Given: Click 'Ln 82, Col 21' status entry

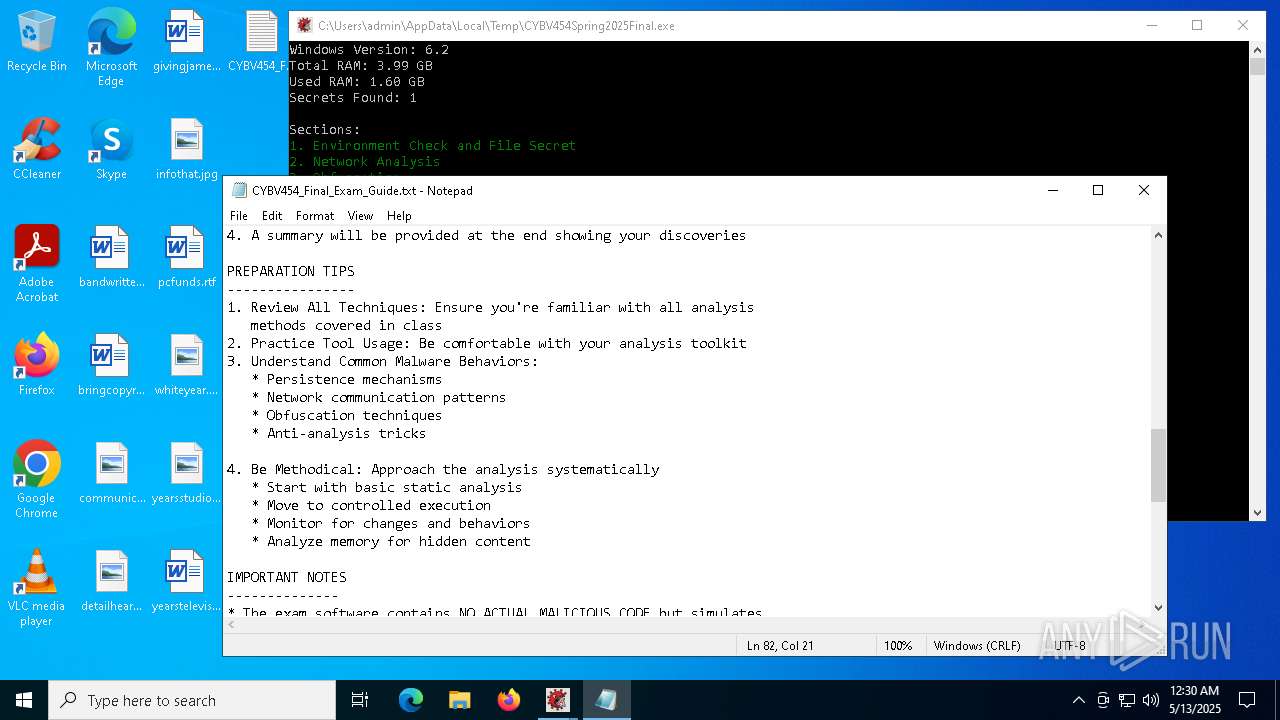Looking at the screenshot, I should (x=780, y=645).
